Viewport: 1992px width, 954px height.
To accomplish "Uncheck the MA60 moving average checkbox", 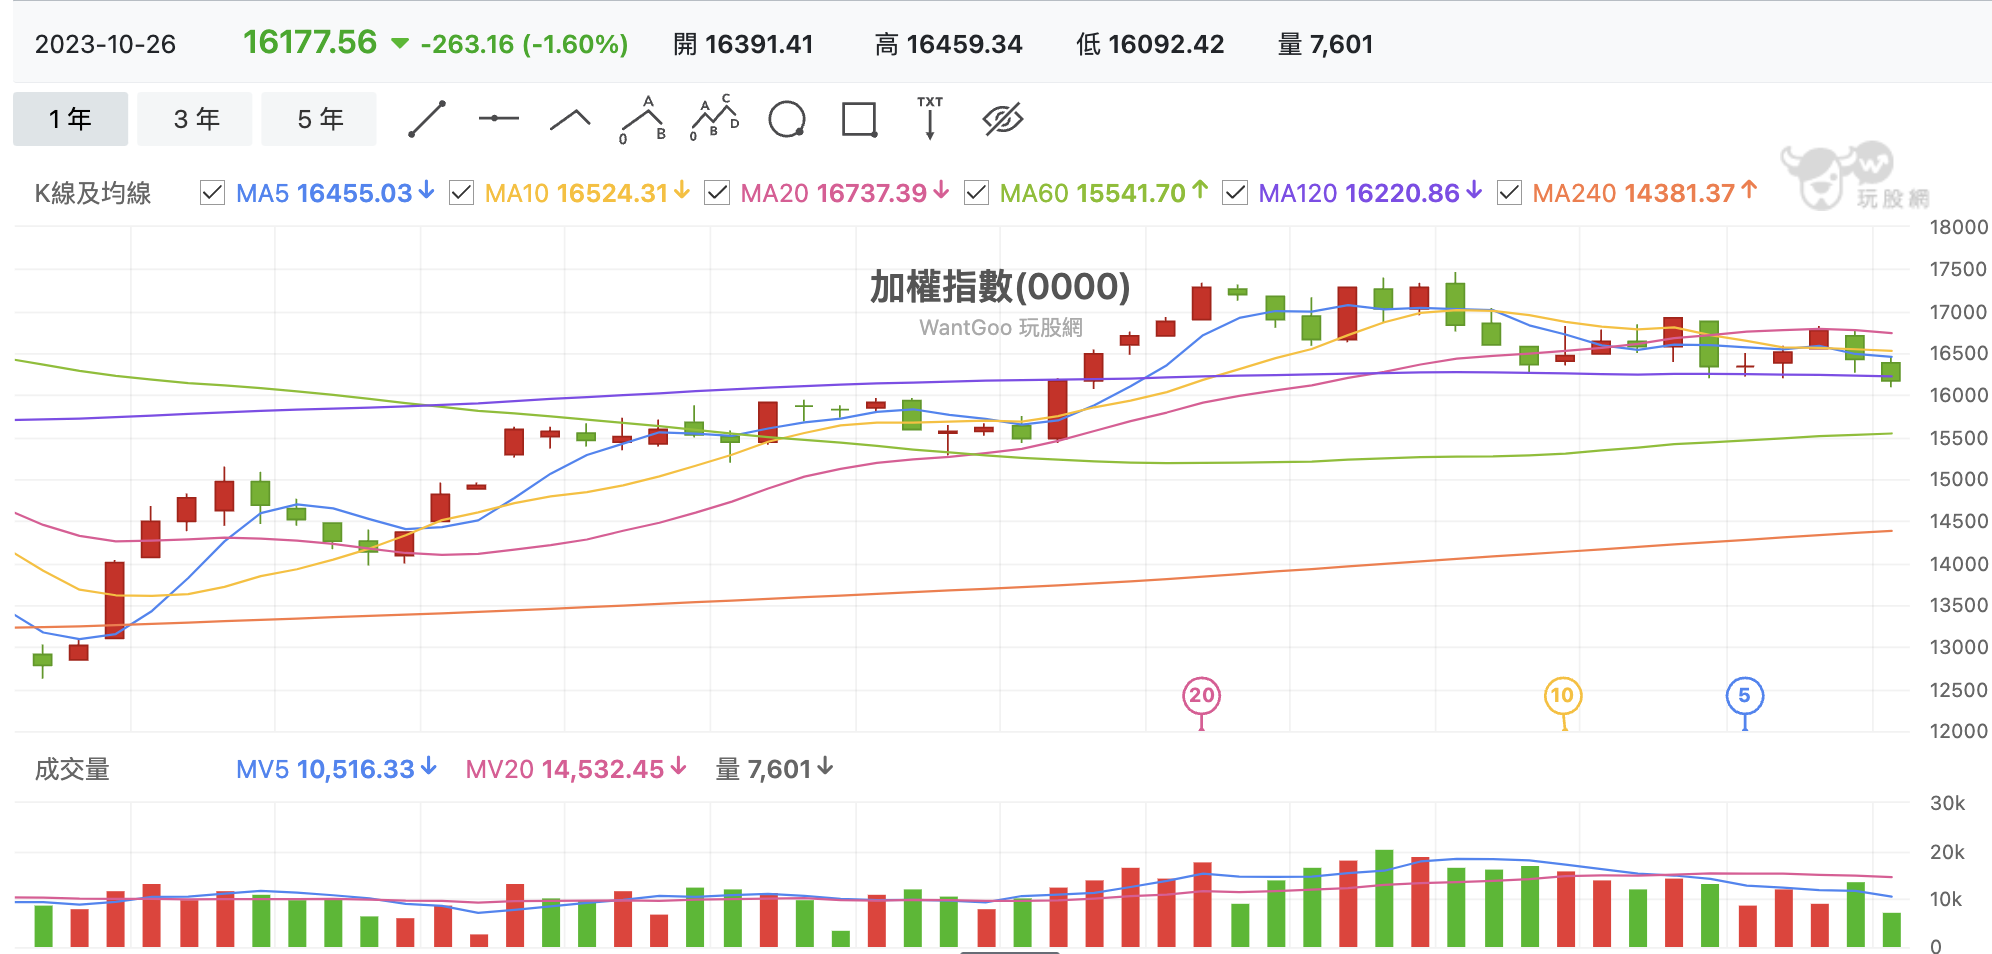I will click(x=976, y=193).
